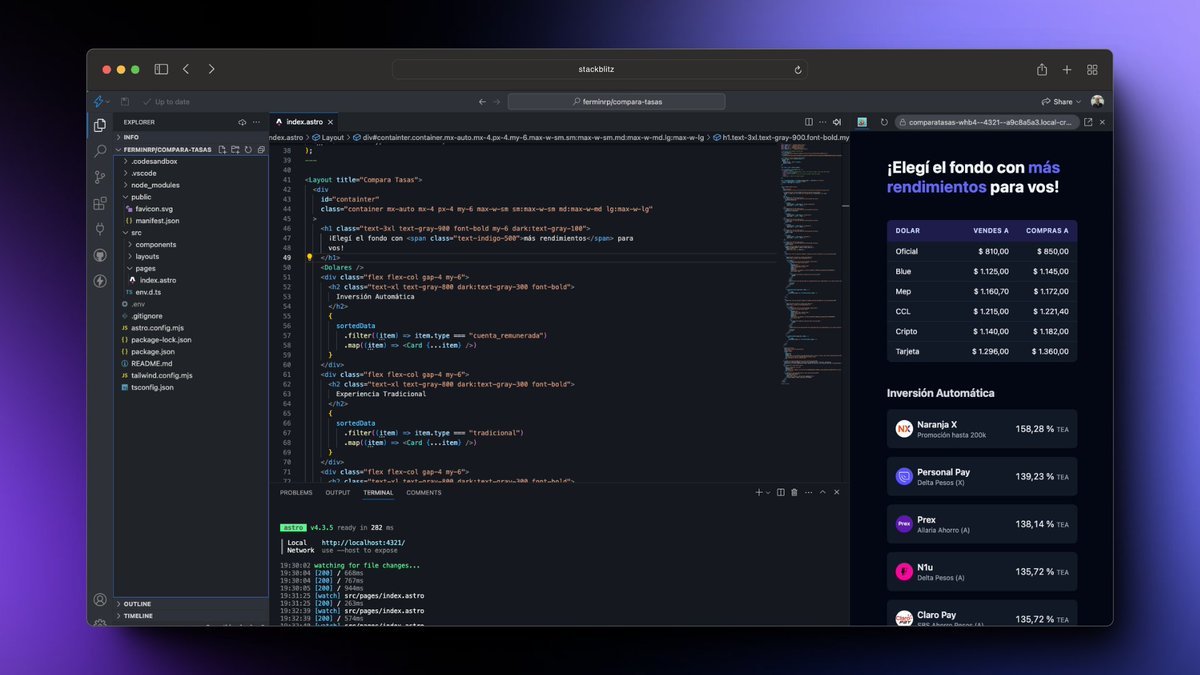Click the GitHub icon in activity bar
This screenshot has height=675, width=1200.
[100, 255]
